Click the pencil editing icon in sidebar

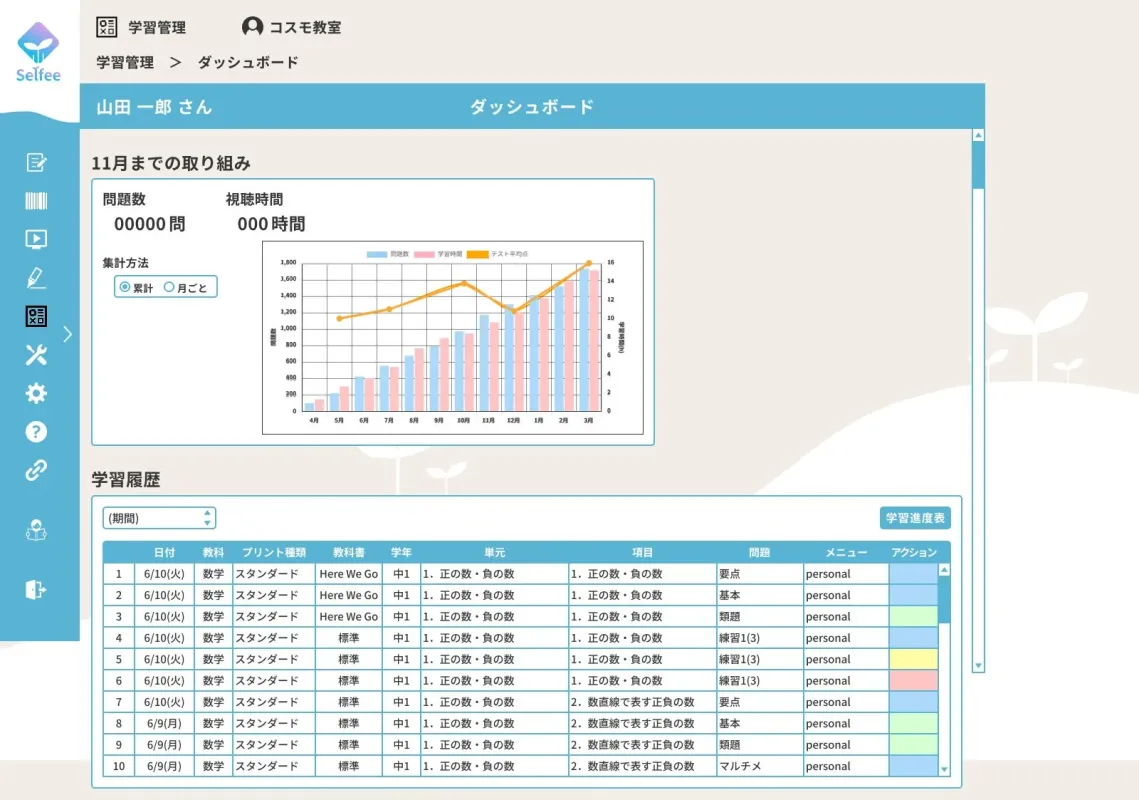36,277
